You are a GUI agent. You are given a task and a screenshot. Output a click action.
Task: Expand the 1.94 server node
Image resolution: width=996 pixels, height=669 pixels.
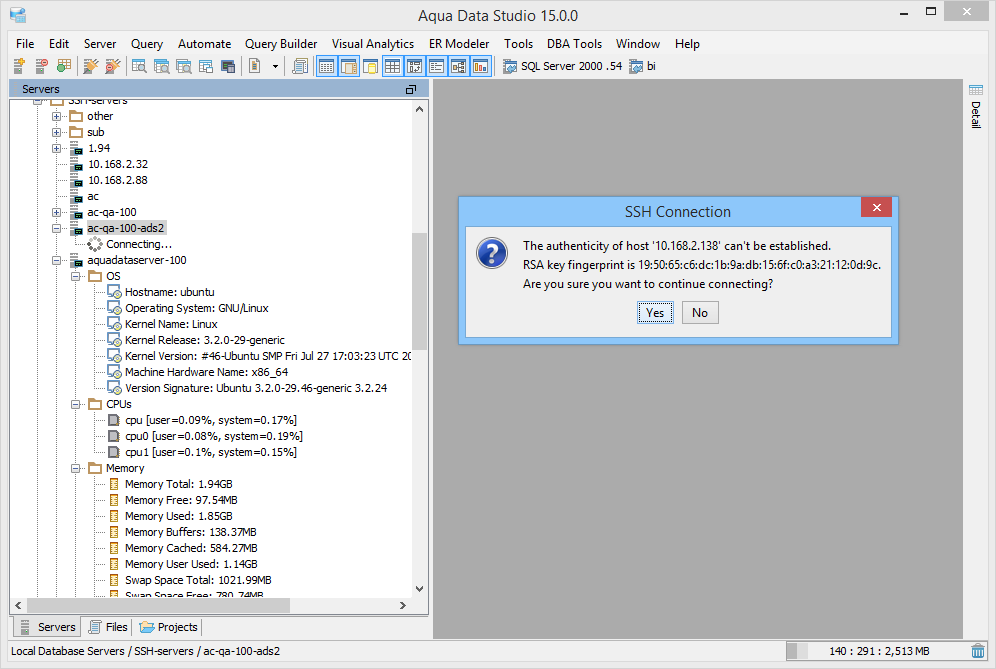coord(57,148)
